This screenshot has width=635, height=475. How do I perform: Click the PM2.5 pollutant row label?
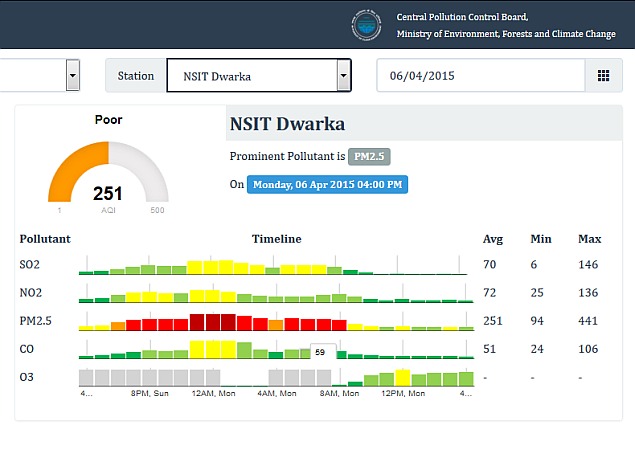coord(36,321)
